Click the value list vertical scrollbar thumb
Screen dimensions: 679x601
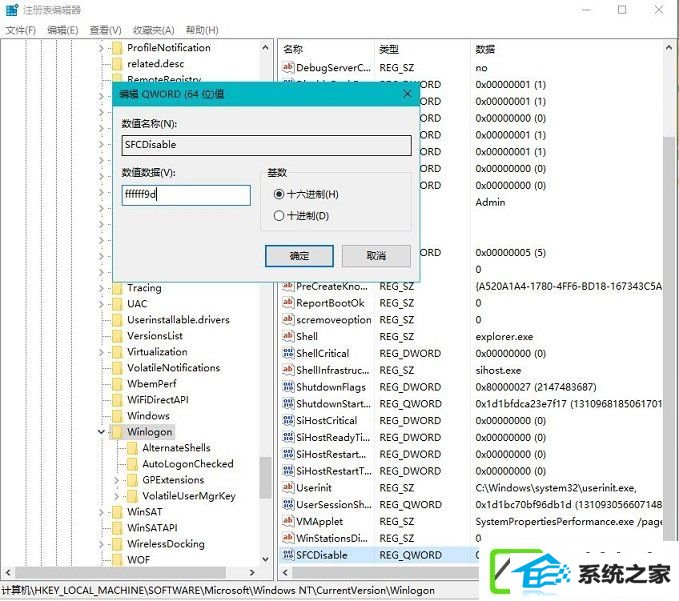pyautogui.click(x=669, y=339)
